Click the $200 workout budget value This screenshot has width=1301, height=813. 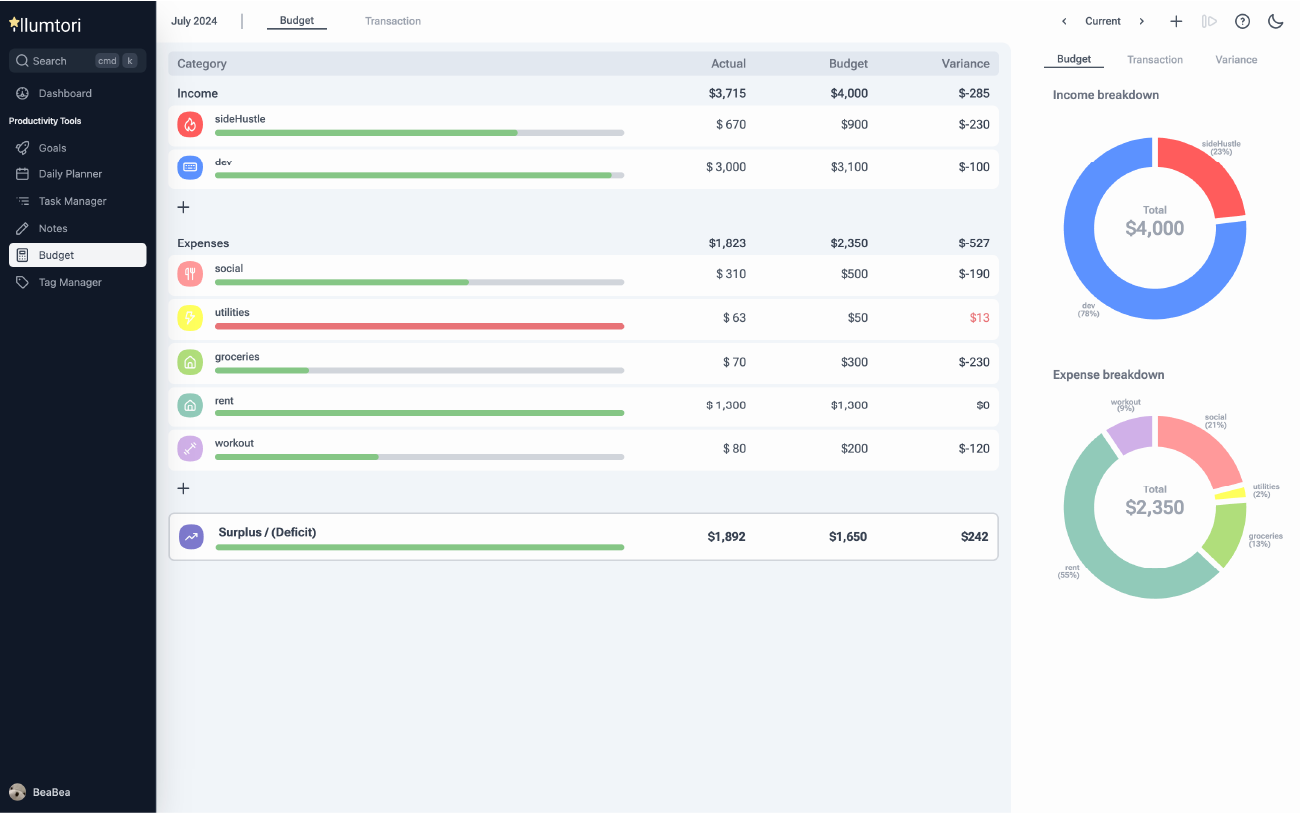854,449
